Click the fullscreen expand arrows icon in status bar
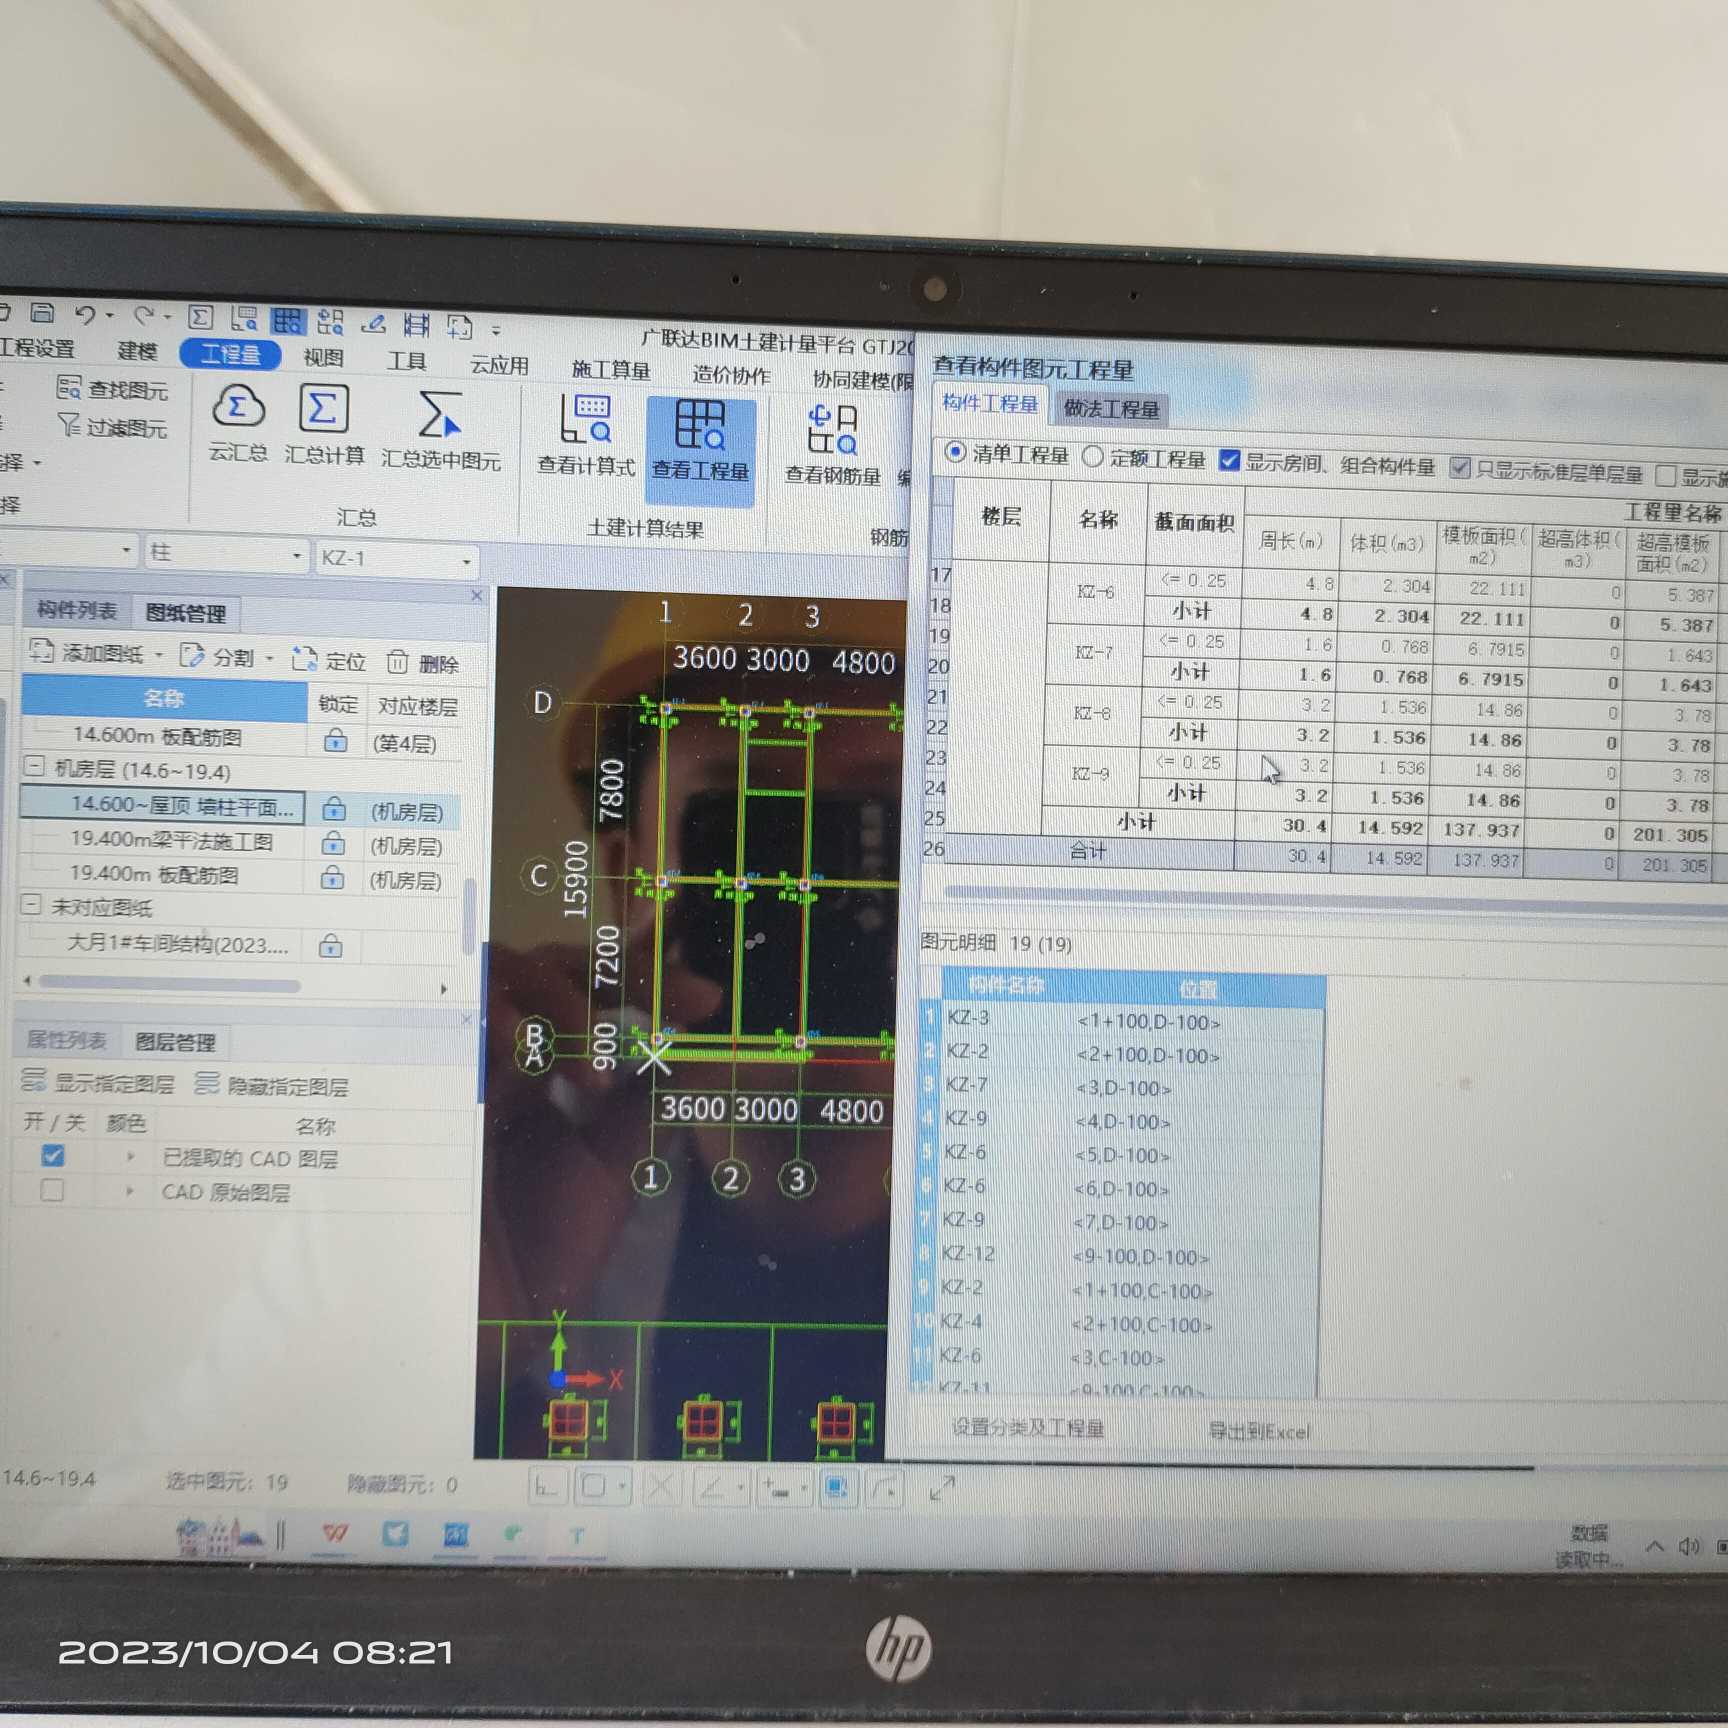This screenshot has width=1728, height=1728. [x=942, y=1489]
